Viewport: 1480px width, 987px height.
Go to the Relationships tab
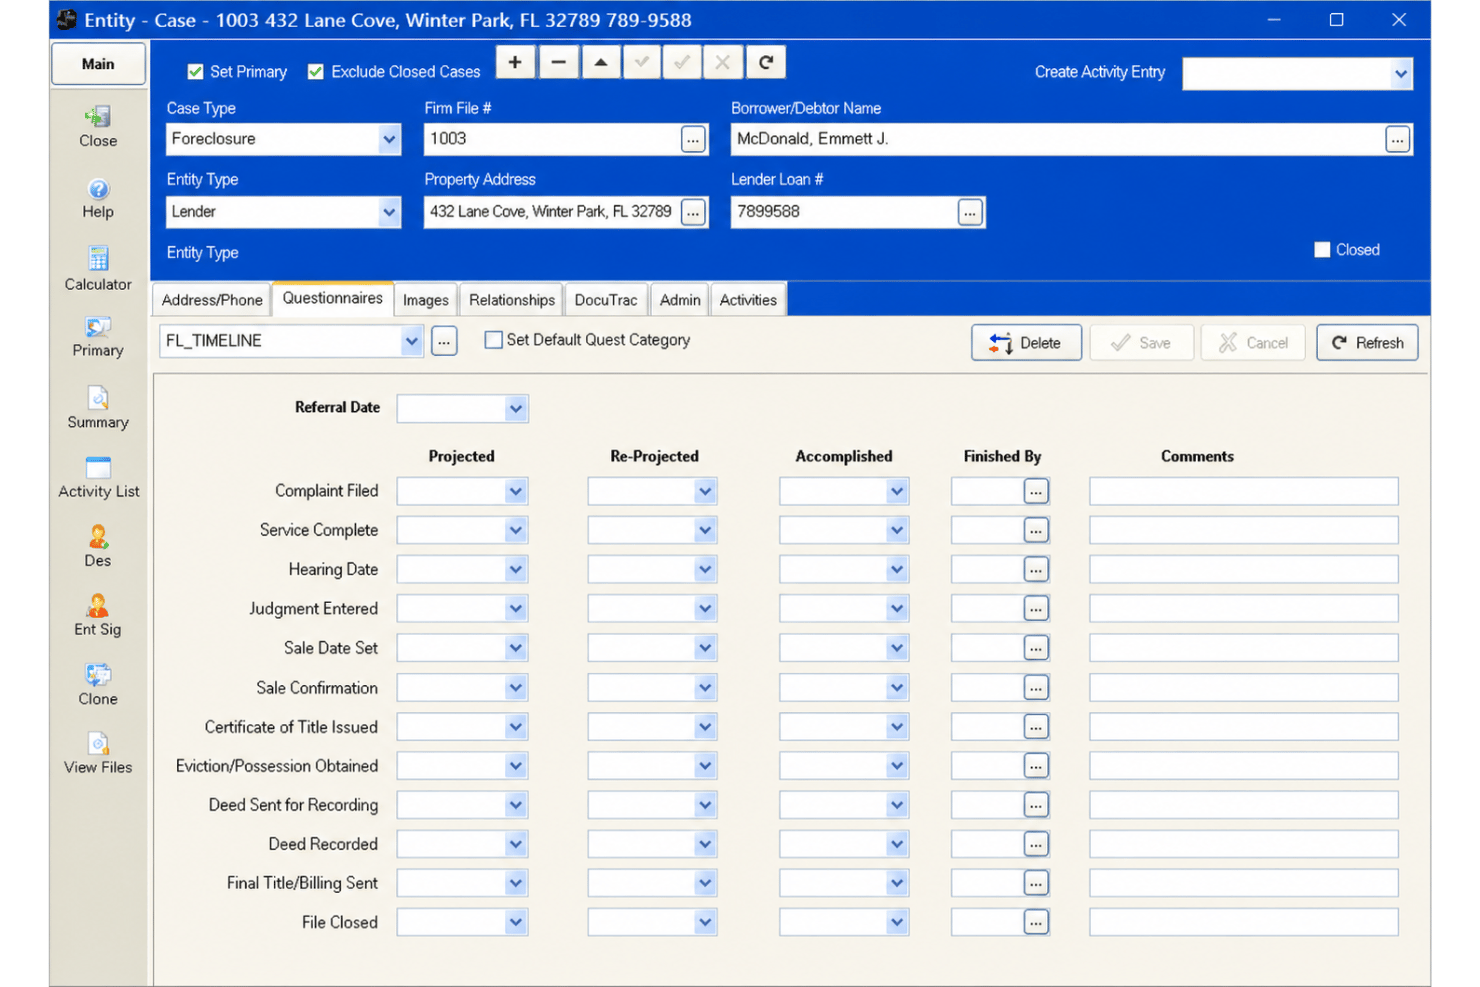[x=512, y=300]
